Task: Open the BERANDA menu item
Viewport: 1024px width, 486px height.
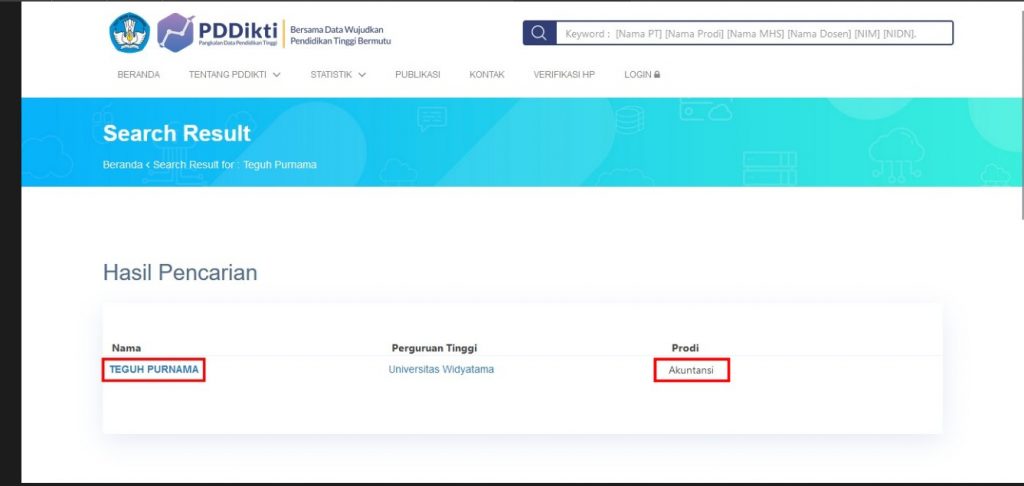Action: click(138, 74)
